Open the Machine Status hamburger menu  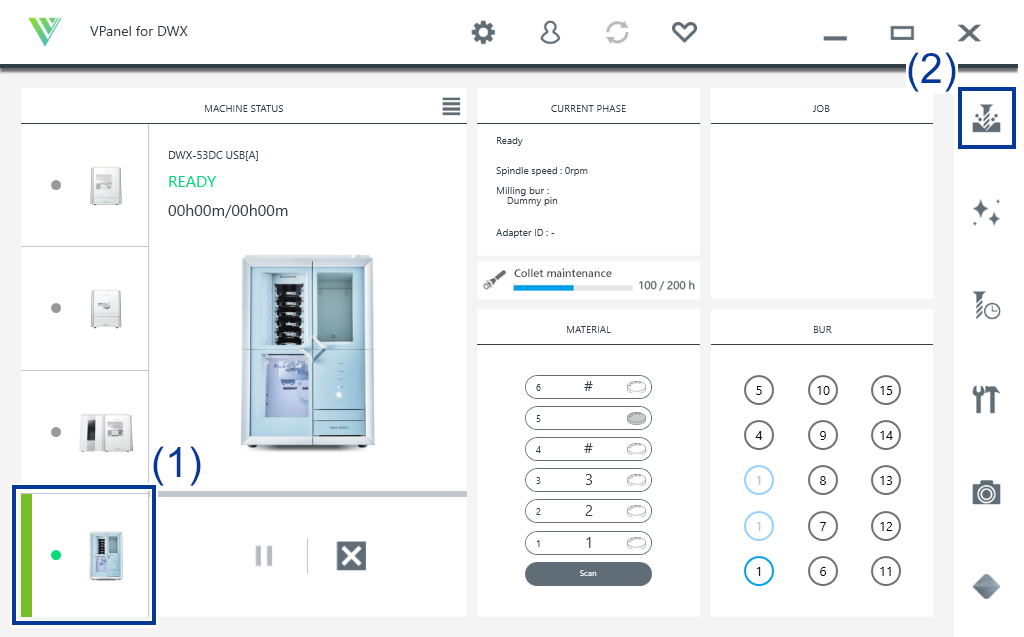click(x=451, y=106)
